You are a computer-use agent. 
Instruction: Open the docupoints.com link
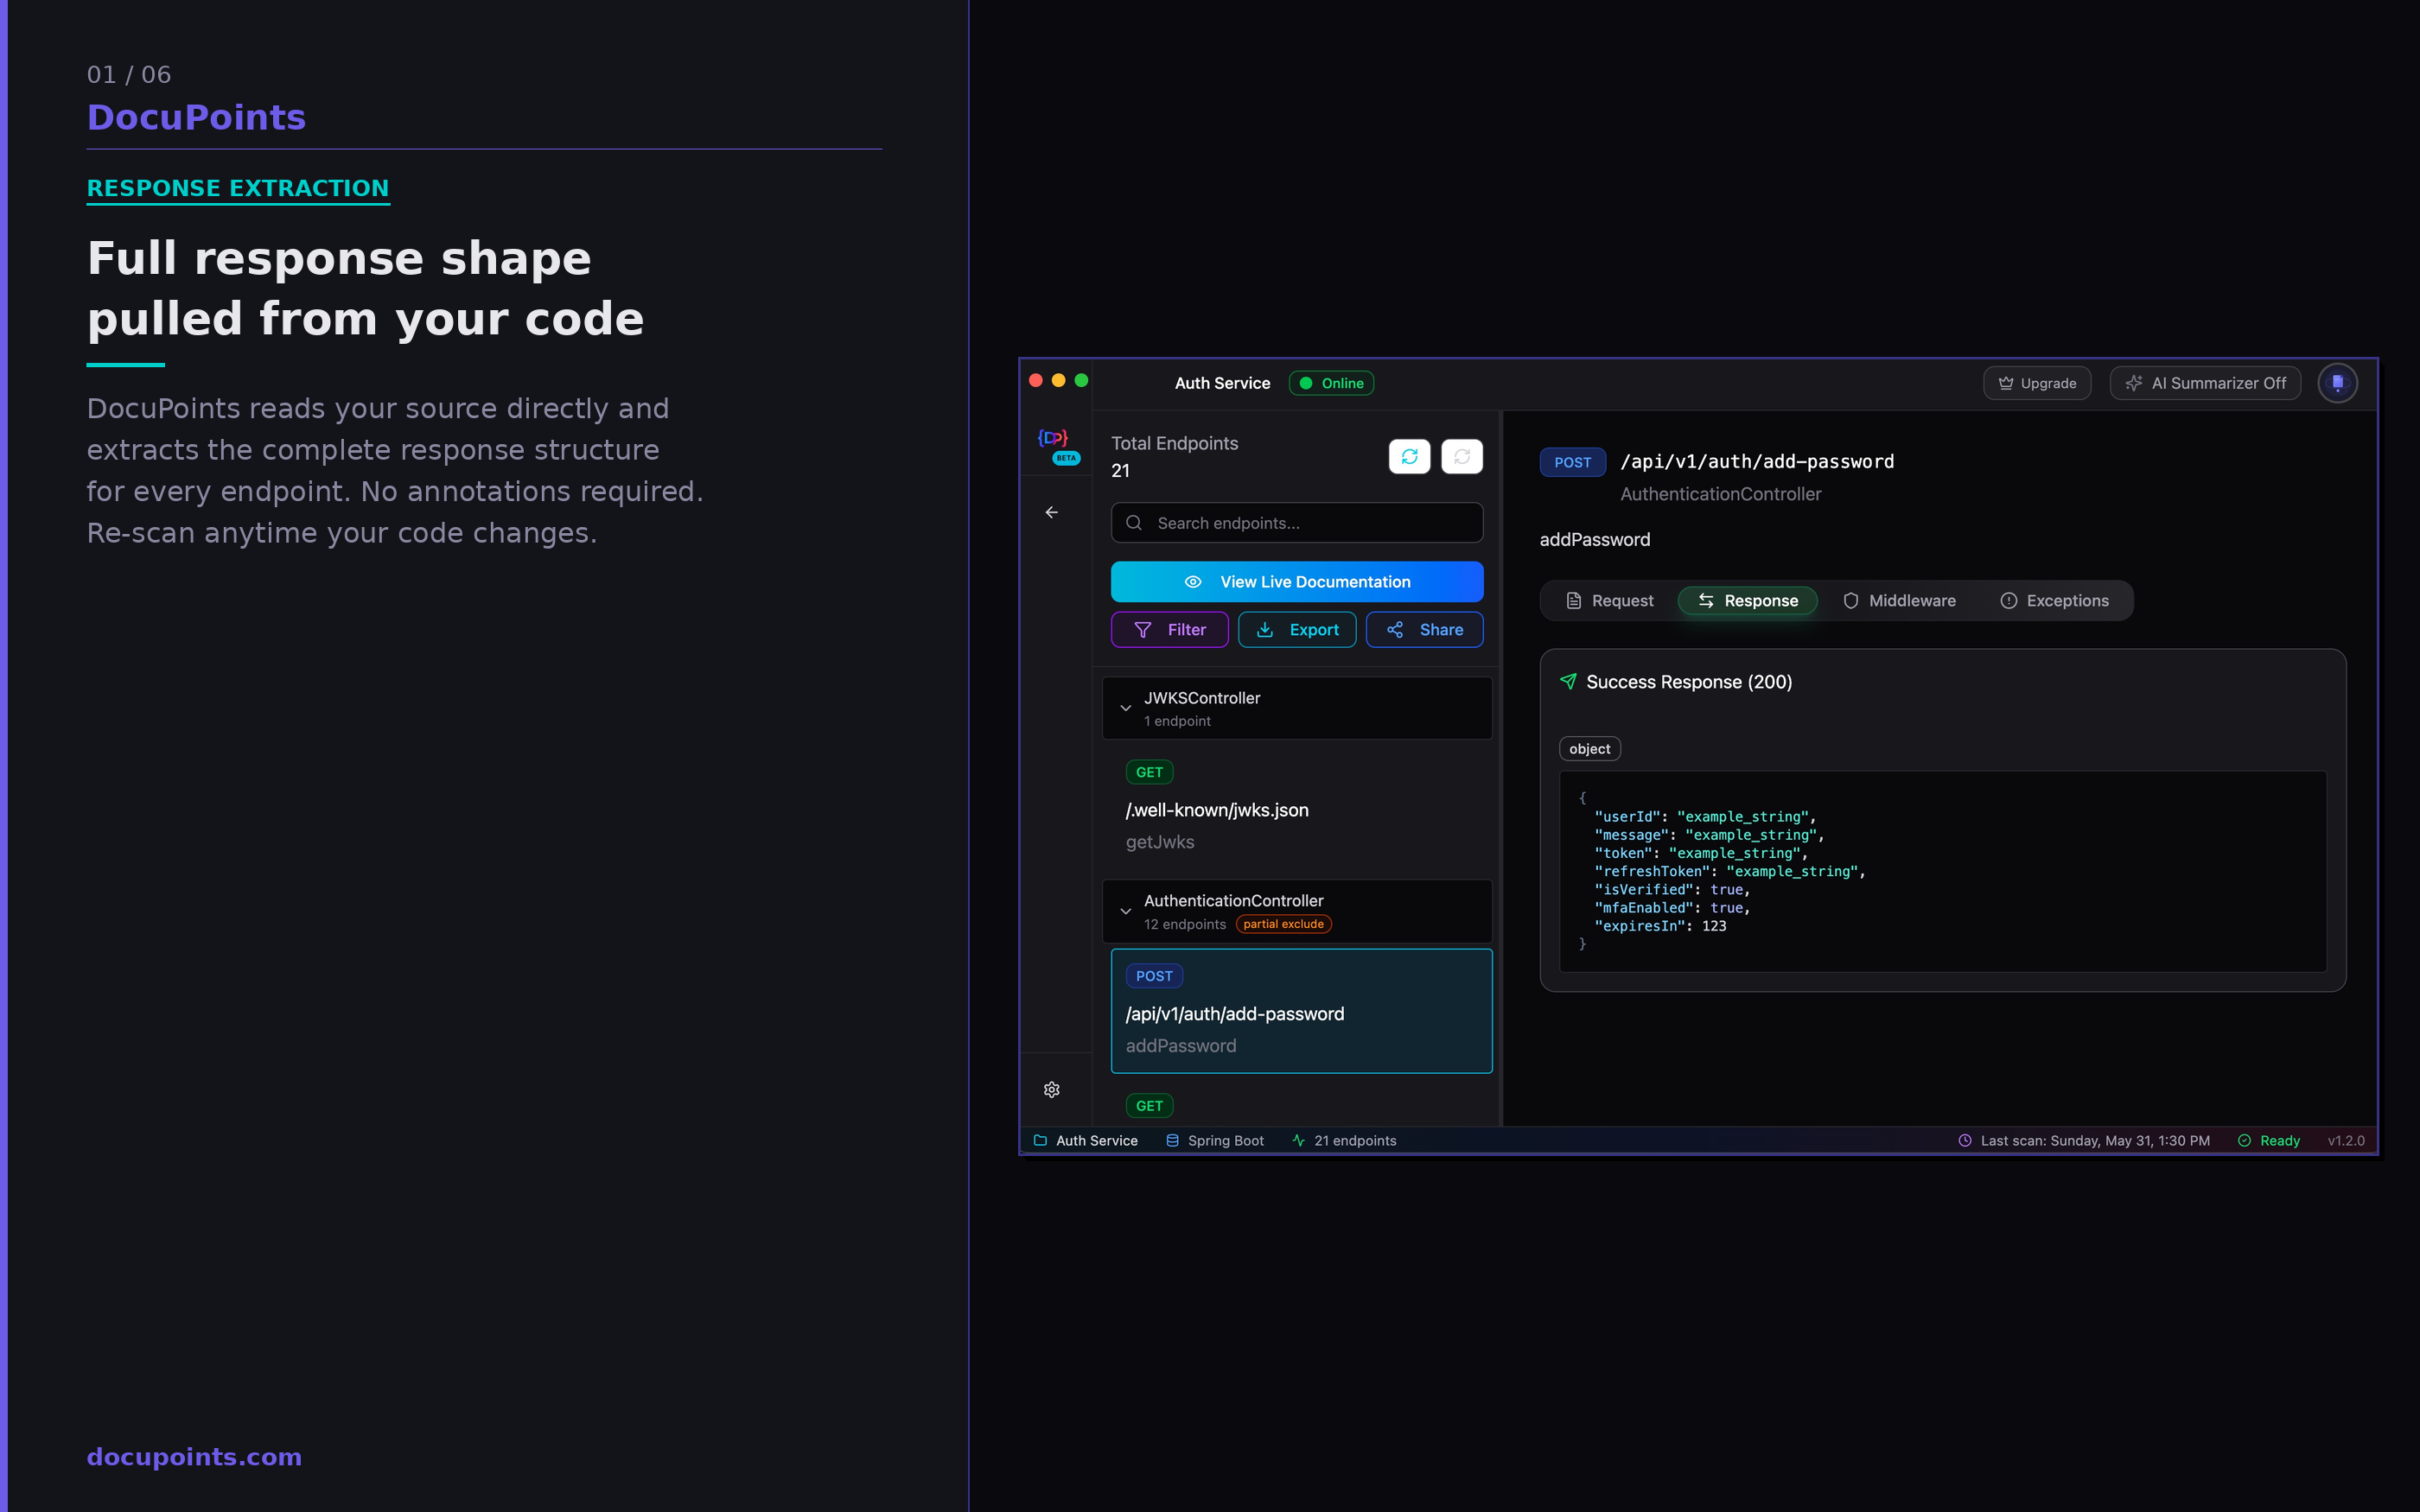194,1457
